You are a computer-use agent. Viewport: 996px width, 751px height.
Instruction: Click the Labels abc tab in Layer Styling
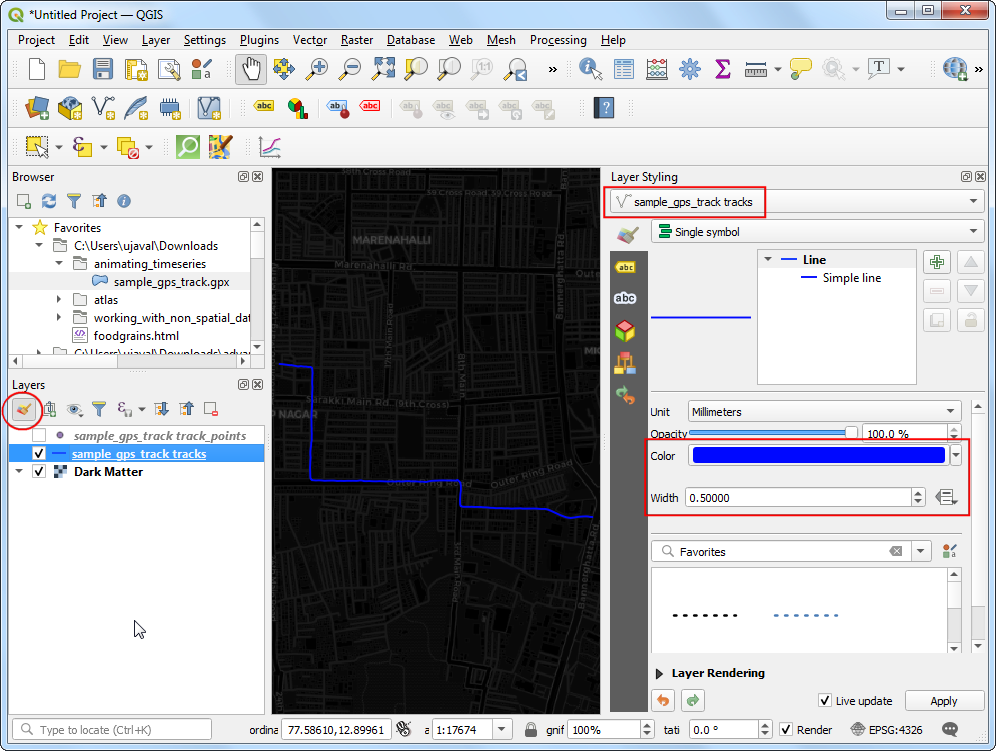point(625,267)
